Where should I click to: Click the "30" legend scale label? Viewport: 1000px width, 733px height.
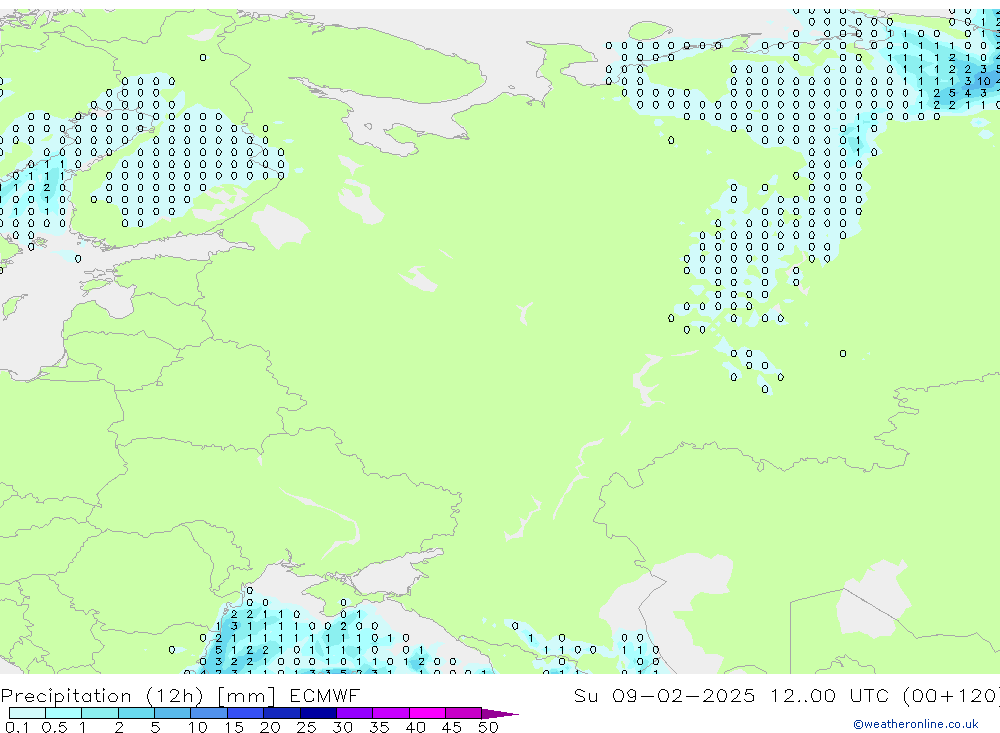(342, 727)
